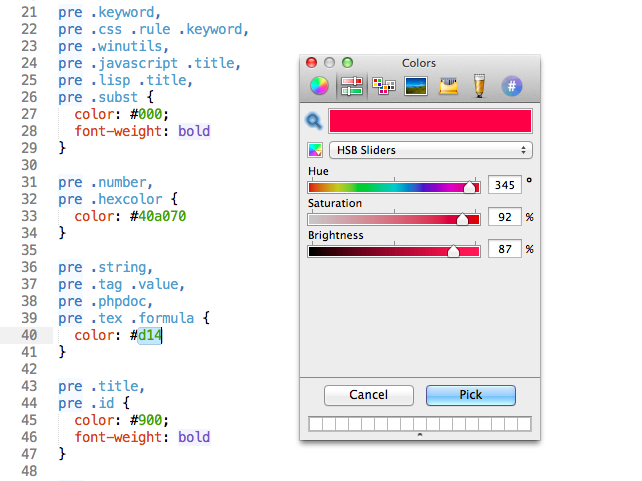Click the Hue slider thumb
This screenshot has height=481, width=642.
coord(470,187)
